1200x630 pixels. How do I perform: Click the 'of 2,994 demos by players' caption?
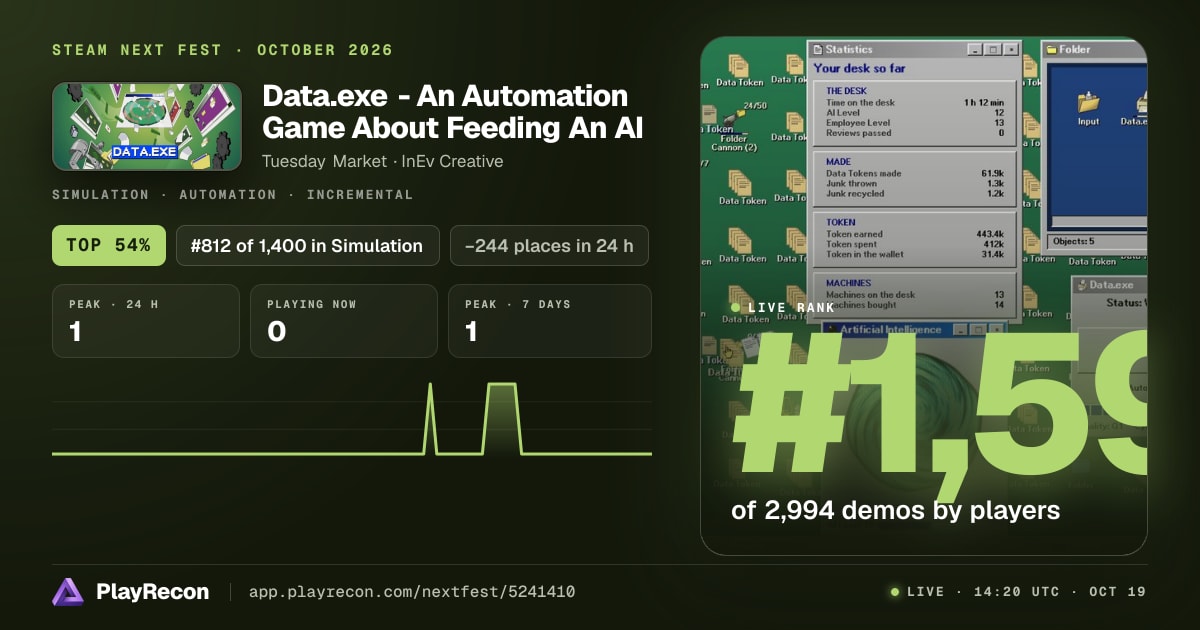click(x=895, y=510)
